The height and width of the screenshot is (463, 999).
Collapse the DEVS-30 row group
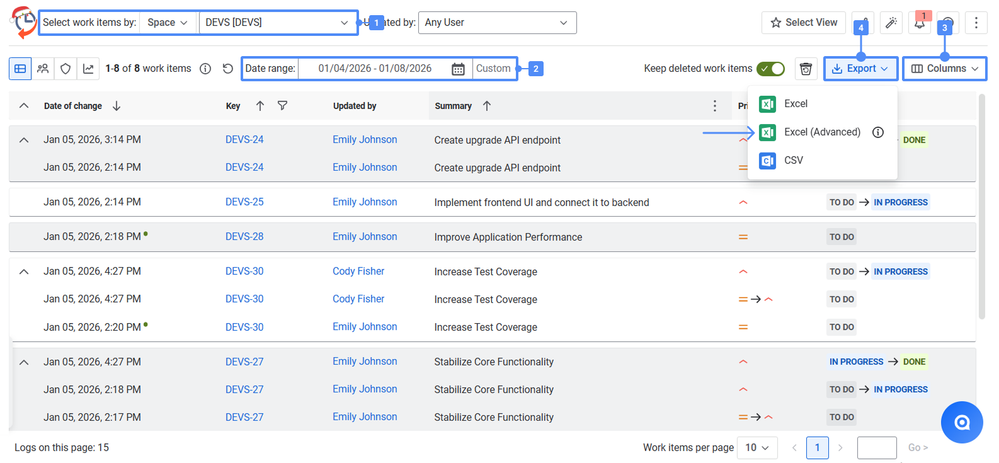24,272
